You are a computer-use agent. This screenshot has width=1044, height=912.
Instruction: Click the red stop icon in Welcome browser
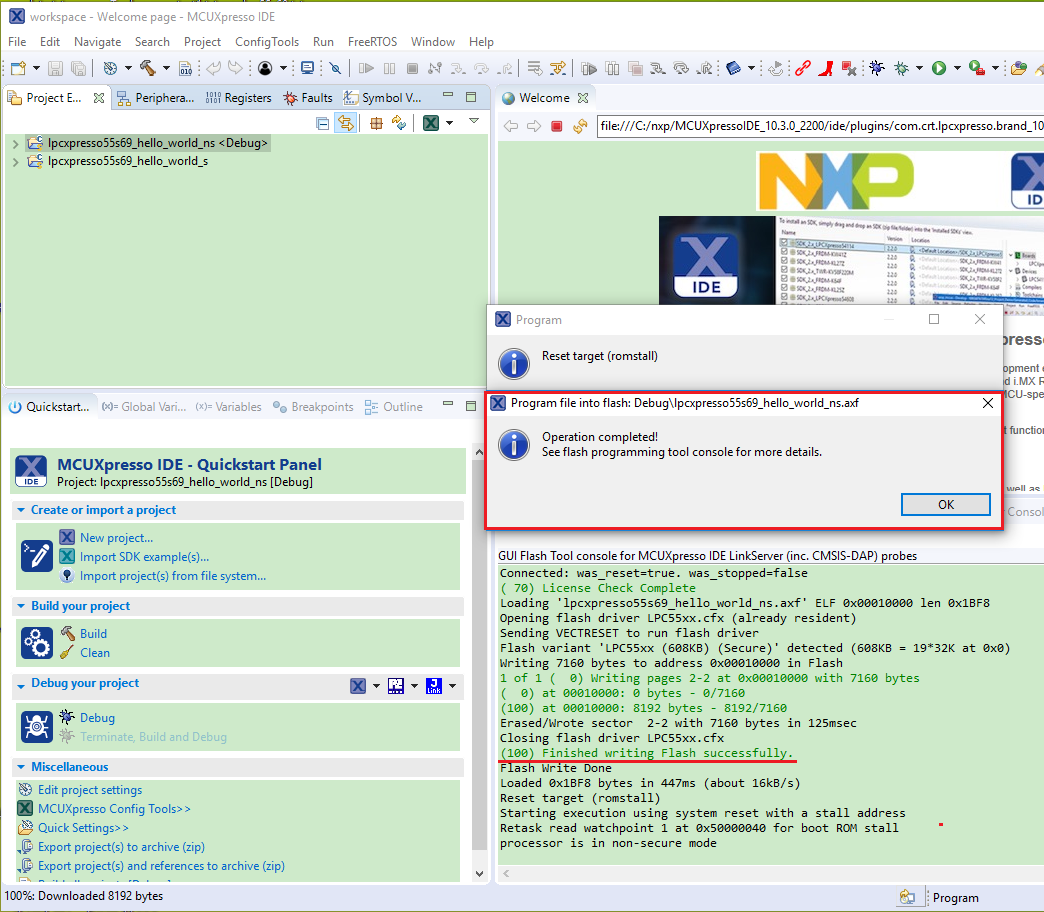pyautogui.click(x=557, y=126)
